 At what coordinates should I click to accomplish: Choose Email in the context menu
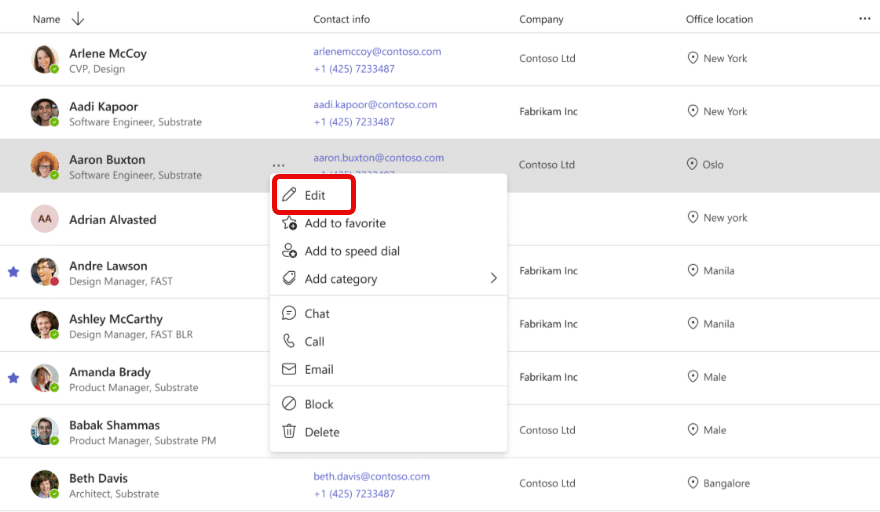(x=388, y=369)
